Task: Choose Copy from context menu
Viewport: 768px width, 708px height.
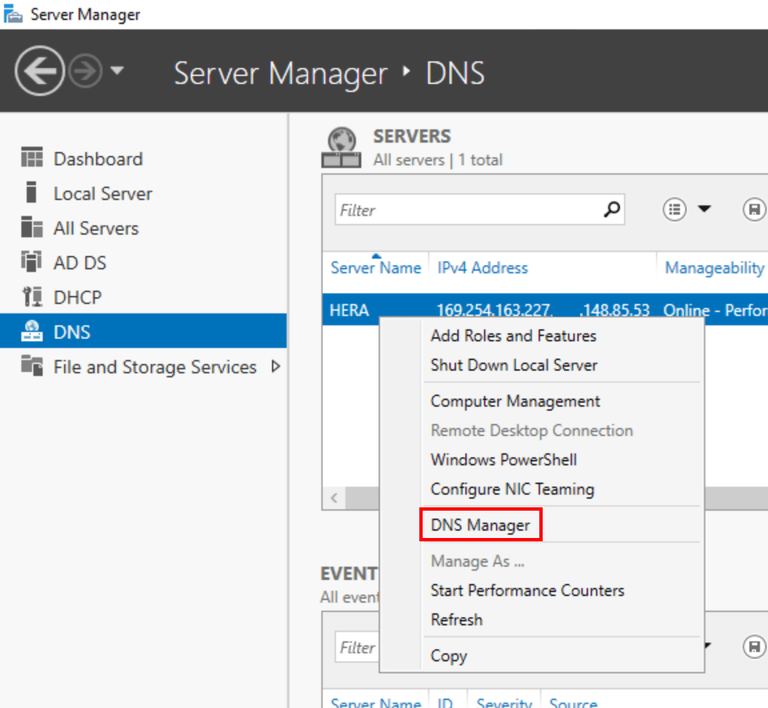Action: (x=449, y=656)
